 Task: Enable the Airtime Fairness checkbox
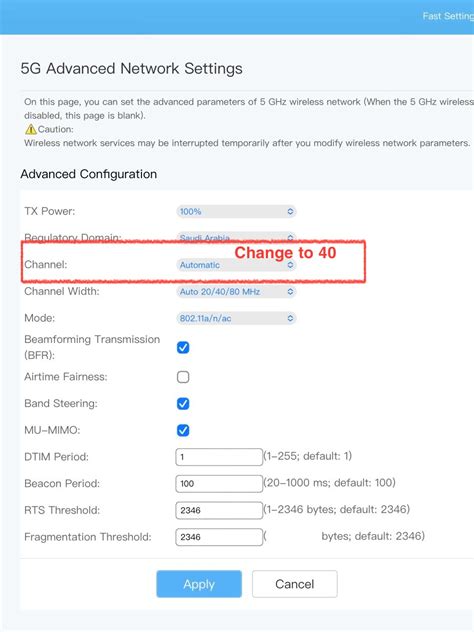183,377
